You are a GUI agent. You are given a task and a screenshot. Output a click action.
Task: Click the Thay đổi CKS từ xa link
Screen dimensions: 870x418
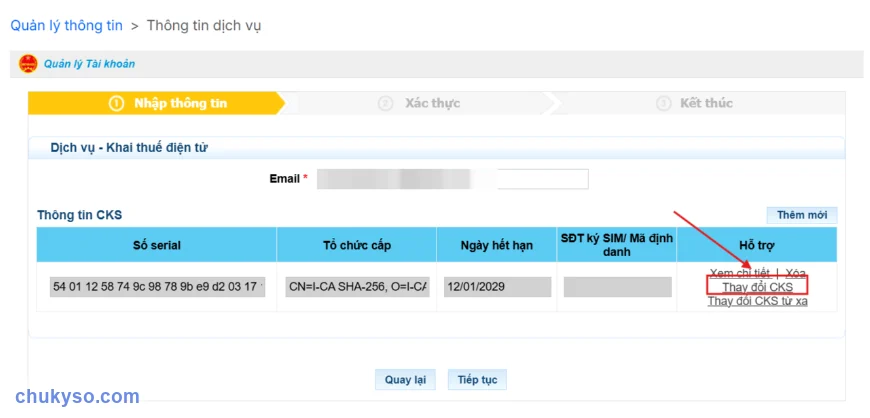point(757,301)
